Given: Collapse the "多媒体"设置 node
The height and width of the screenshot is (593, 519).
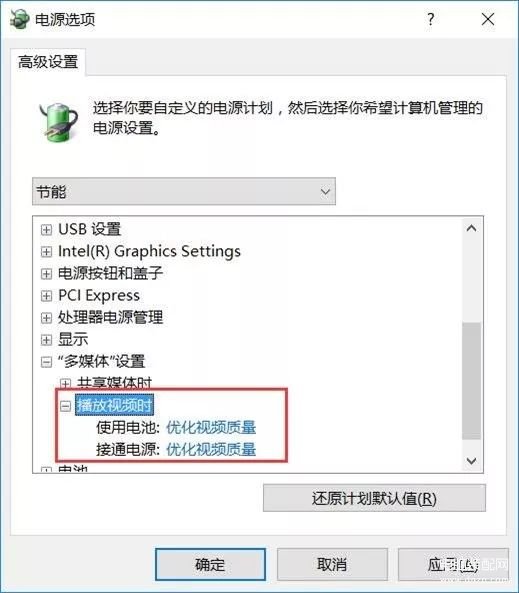Looking at the screenshot, I should tap(46, 362).
